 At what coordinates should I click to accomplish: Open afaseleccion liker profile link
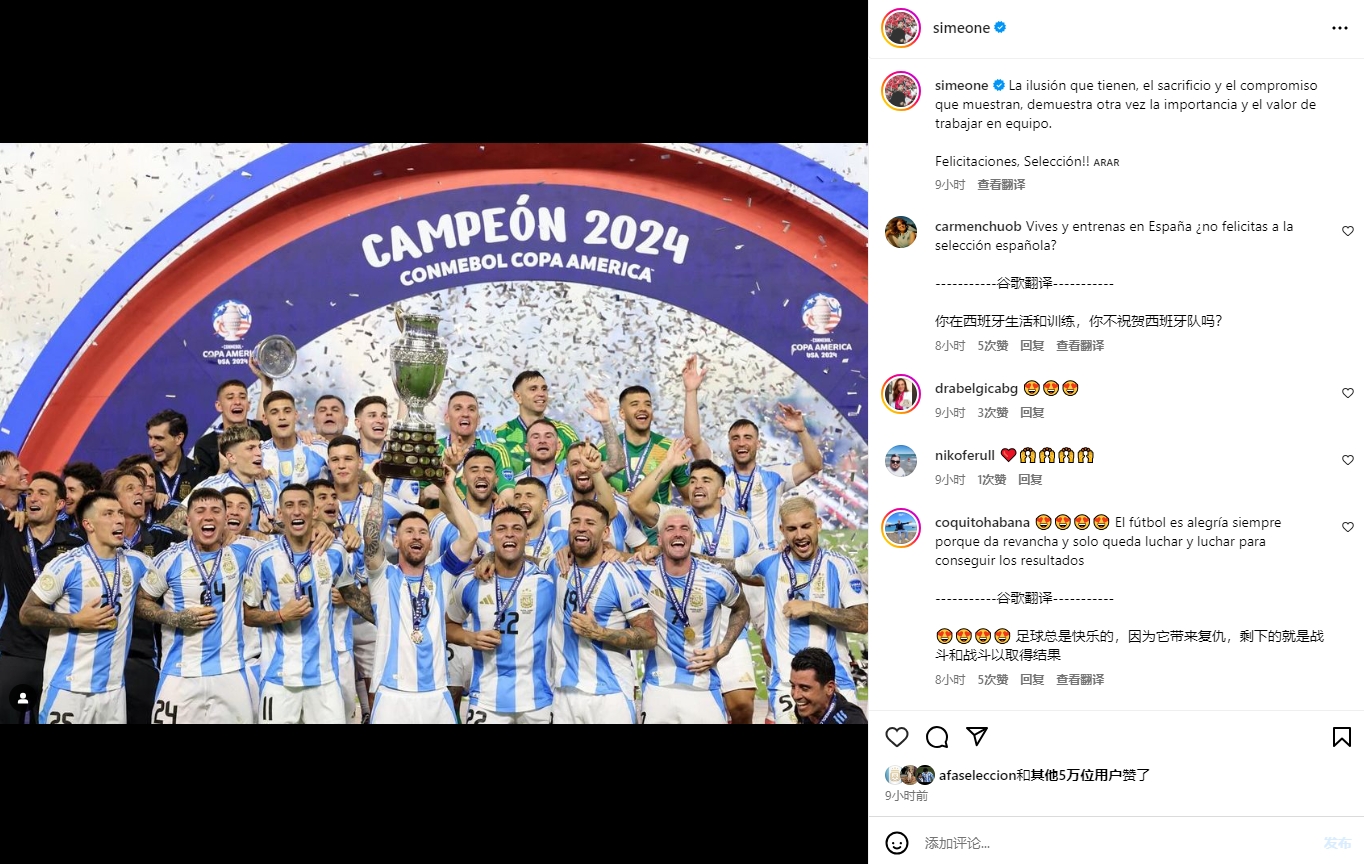tap(977, 774)
